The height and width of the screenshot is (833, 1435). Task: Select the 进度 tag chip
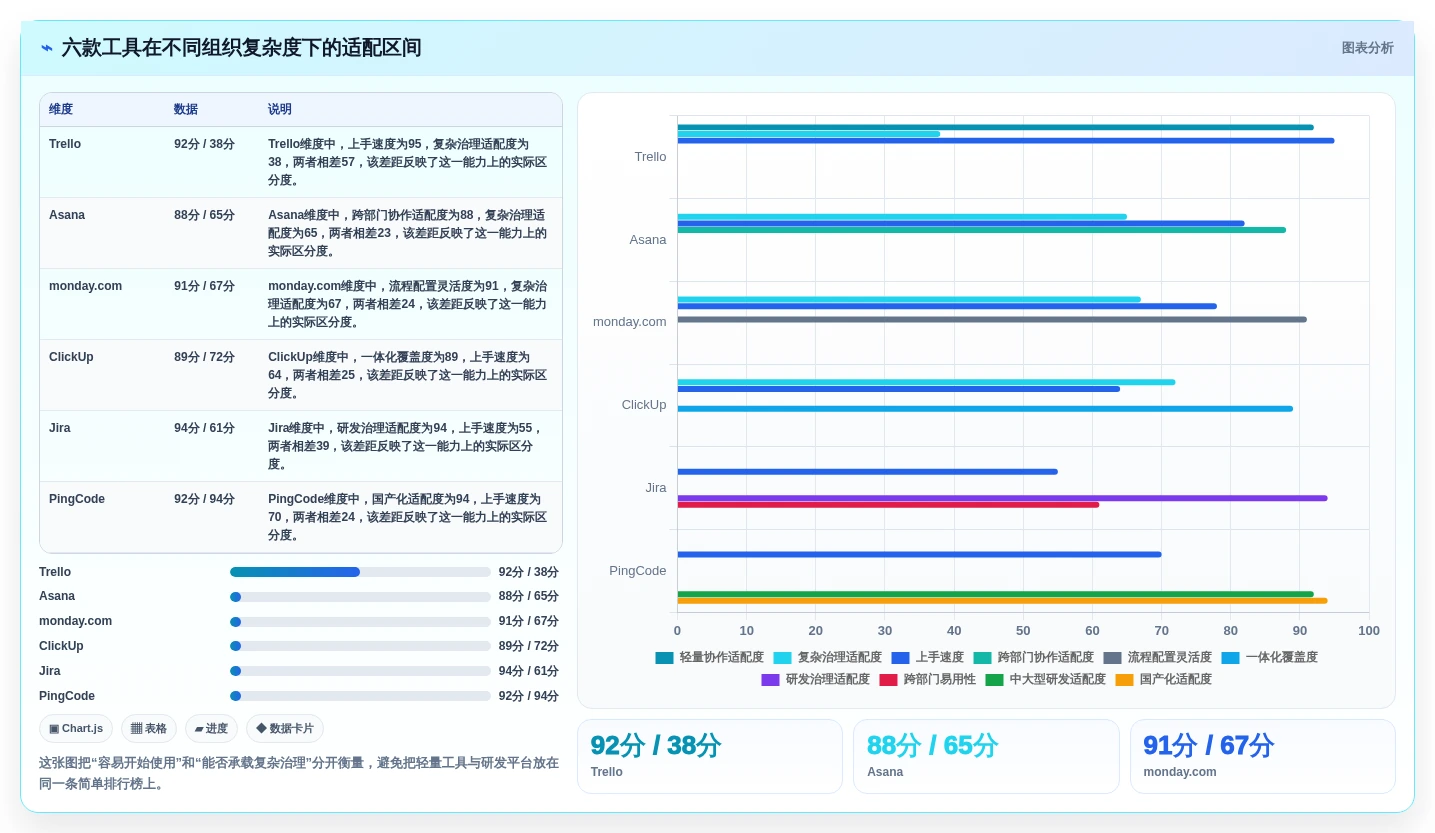(211, 729)
